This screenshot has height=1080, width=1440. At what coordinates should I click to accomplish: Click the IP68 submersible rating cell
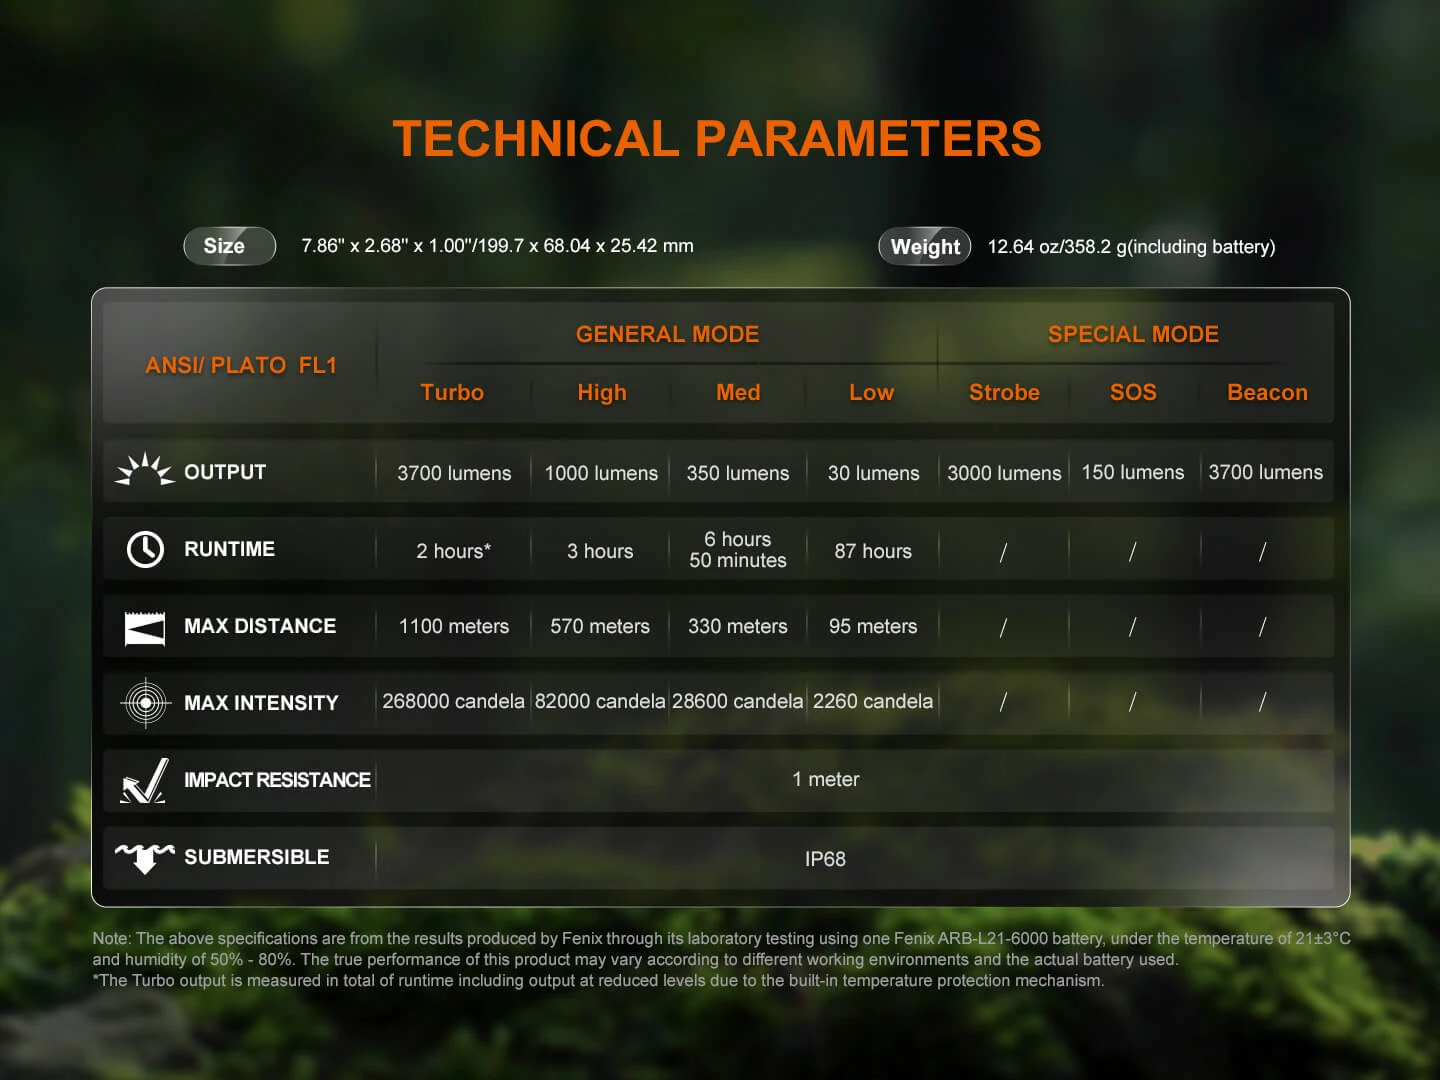tap(826, 858)
